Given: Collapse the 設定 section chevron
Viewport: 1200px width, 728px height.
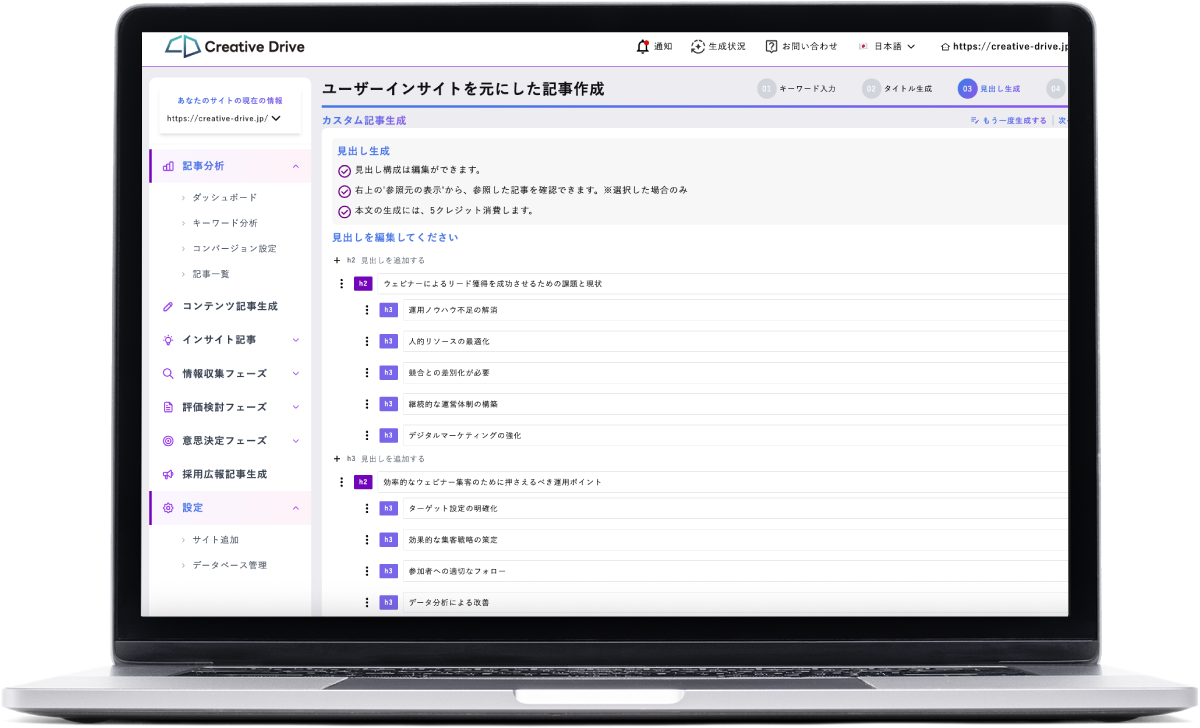Looking at the screenshot, I should [x=295, y=507].
